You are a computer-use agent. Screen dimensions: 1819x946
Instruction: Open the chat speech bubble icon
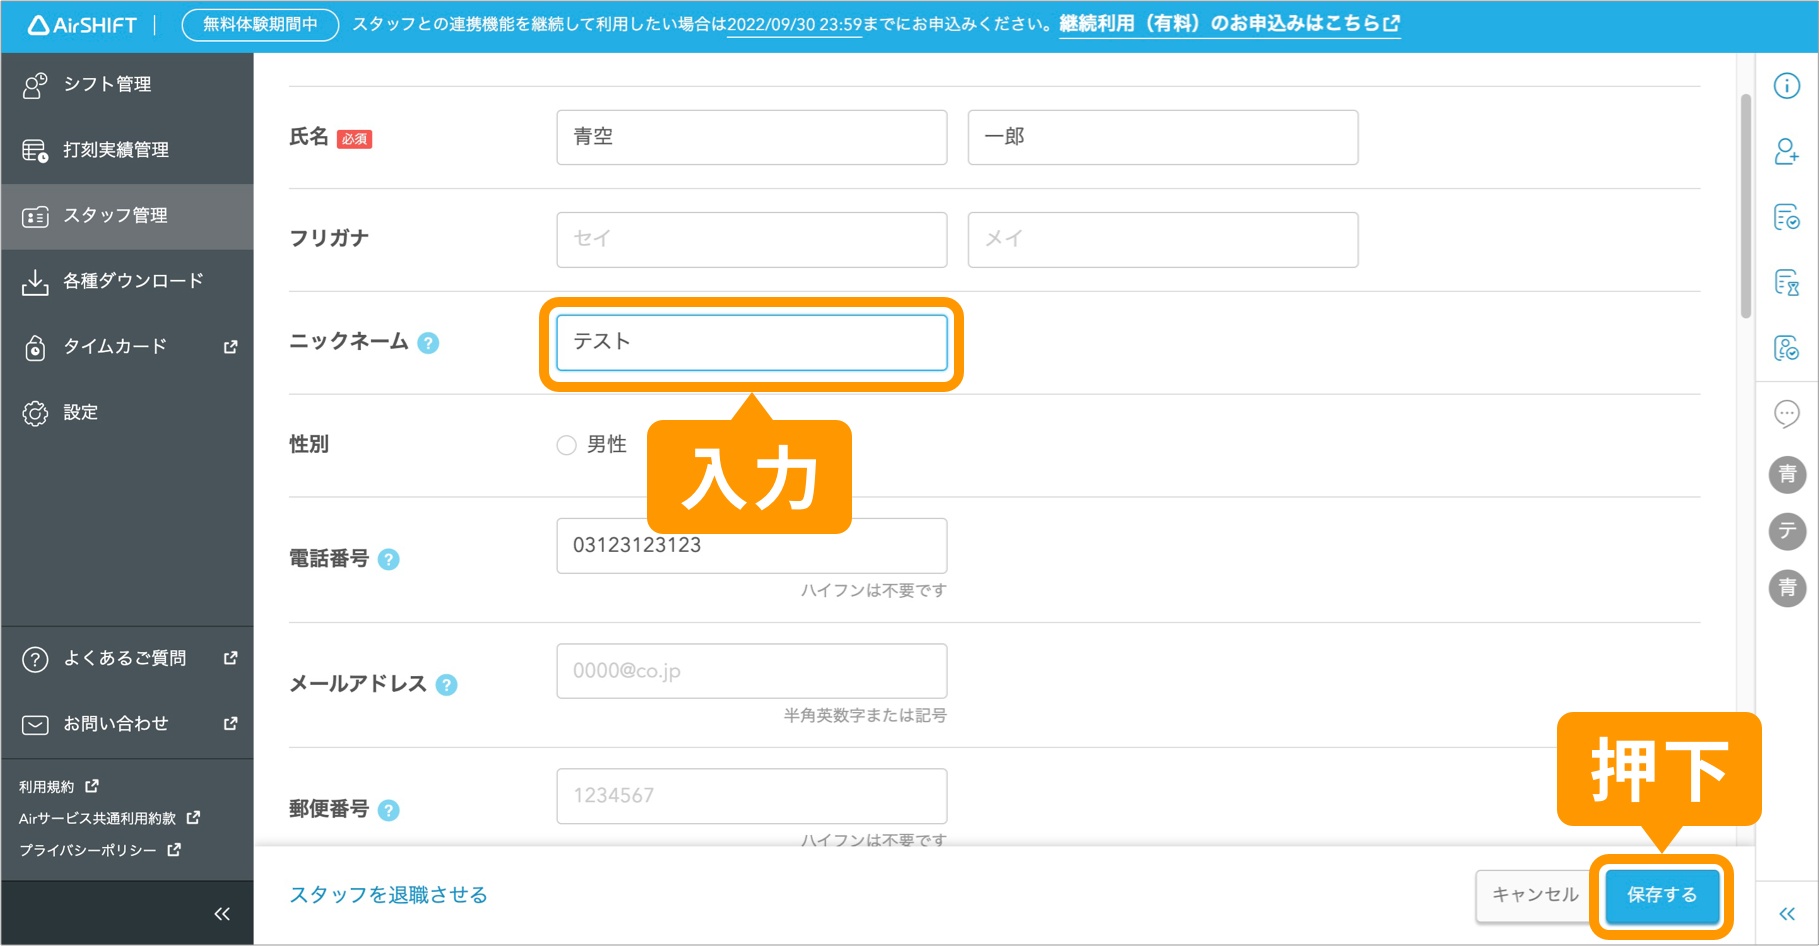point(1787,413)
